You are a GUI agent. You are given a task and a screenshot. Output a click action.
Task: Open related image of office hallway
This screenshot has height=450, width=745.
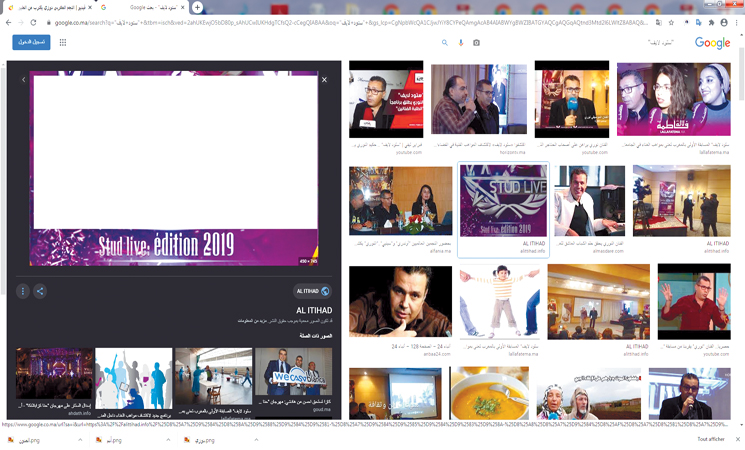[x=213, y=376]
